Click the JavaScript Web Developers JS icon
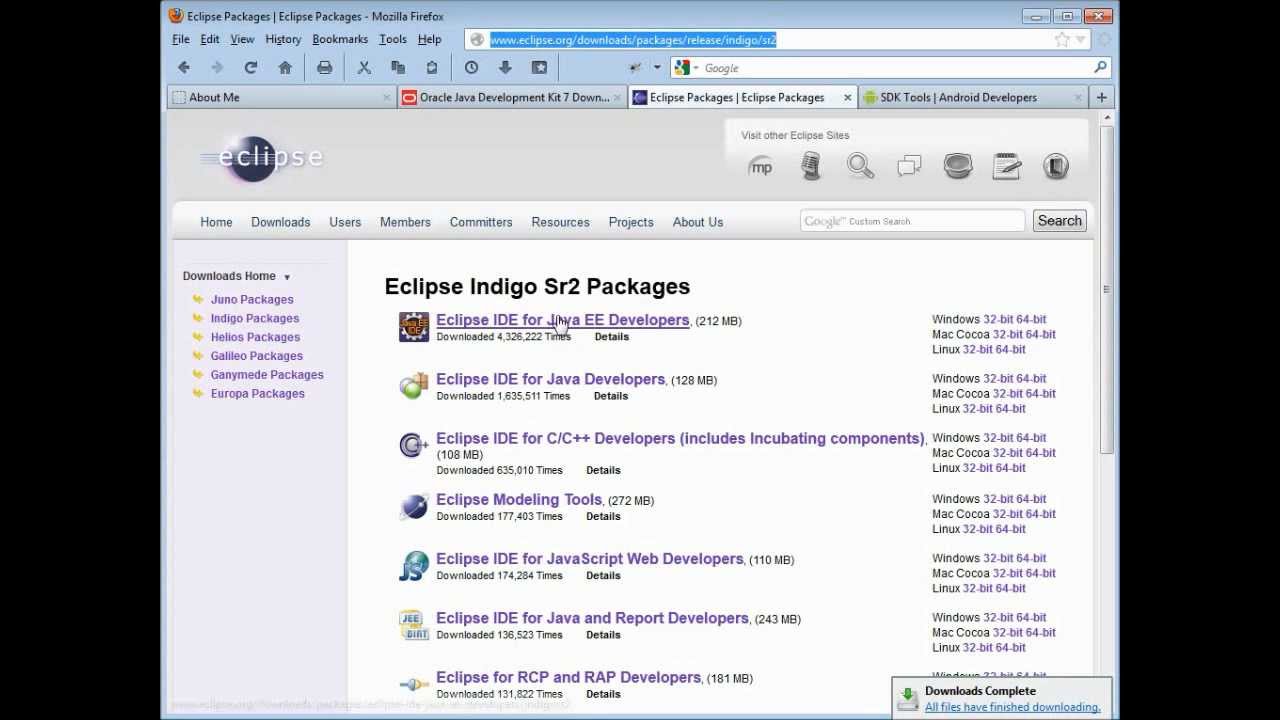1280x720 pixels. [413, 566]
